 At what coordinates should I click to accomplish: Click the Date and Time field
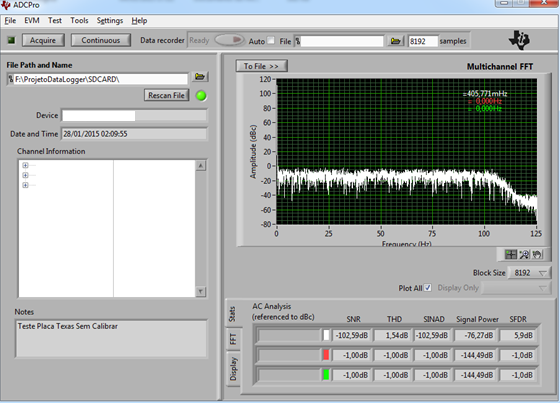click(134, 134)
